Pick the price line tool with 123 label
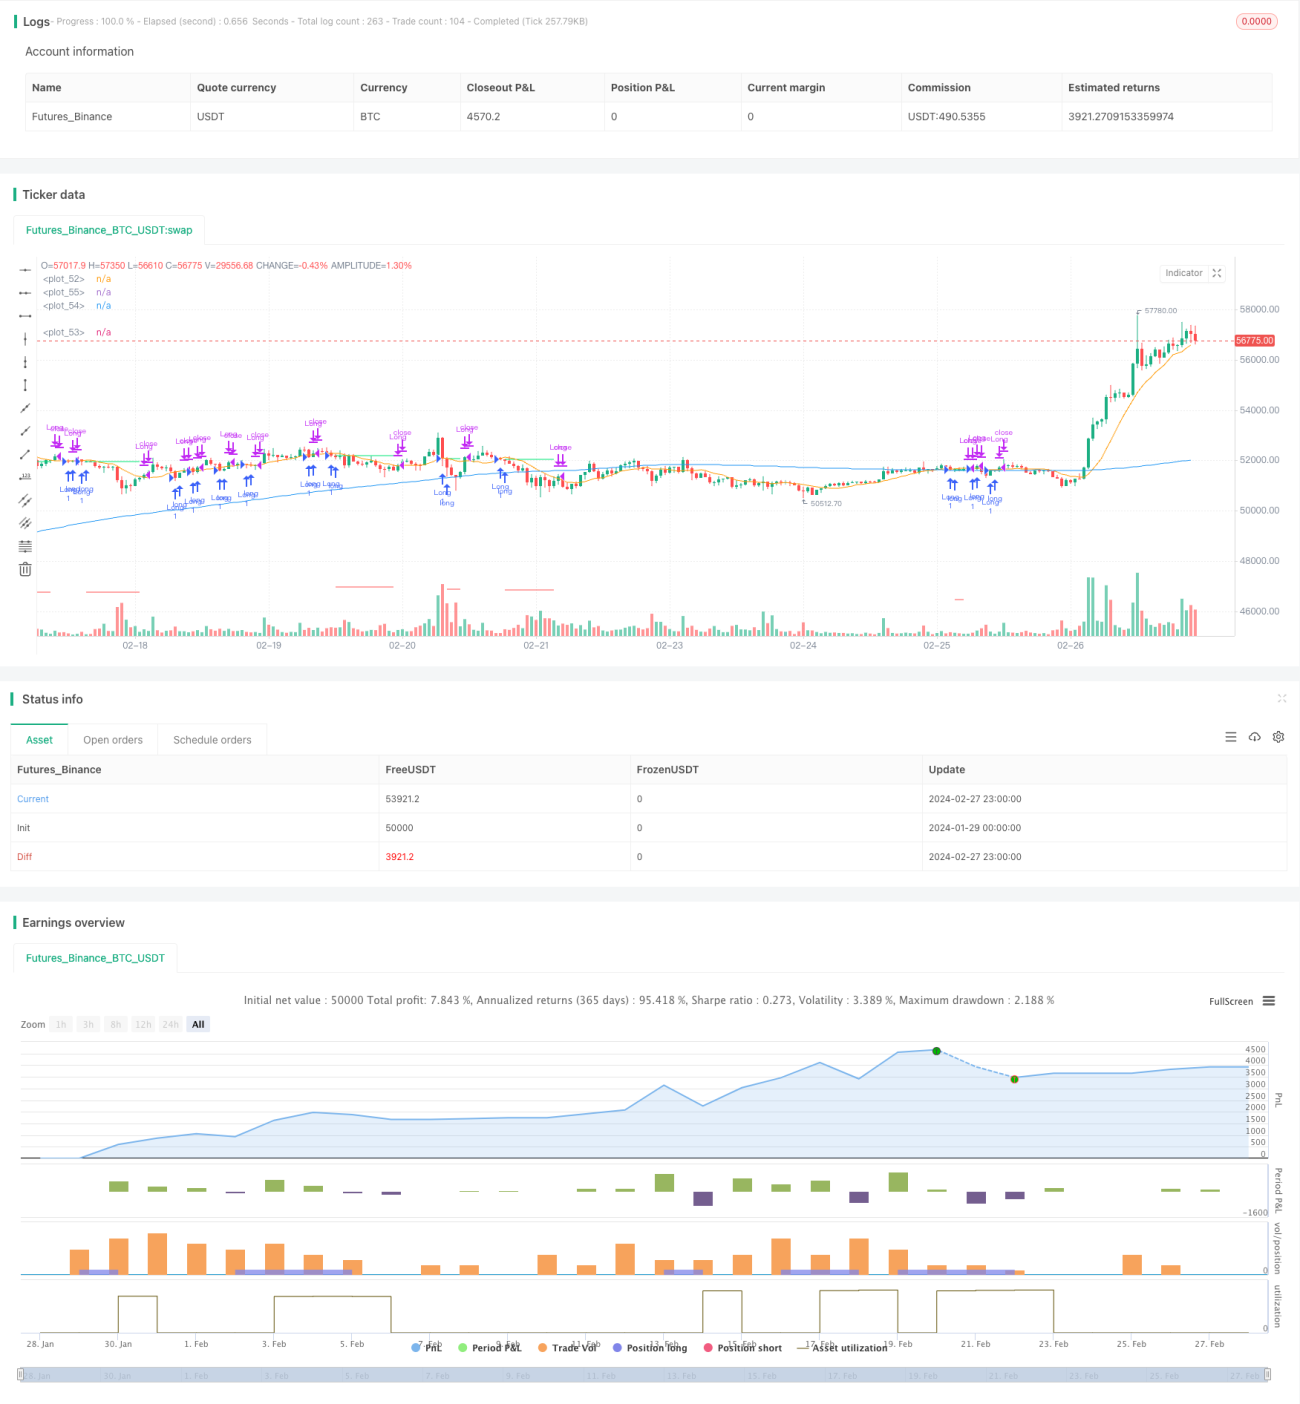This screenshot has height=1404, width=1300. 25,477
